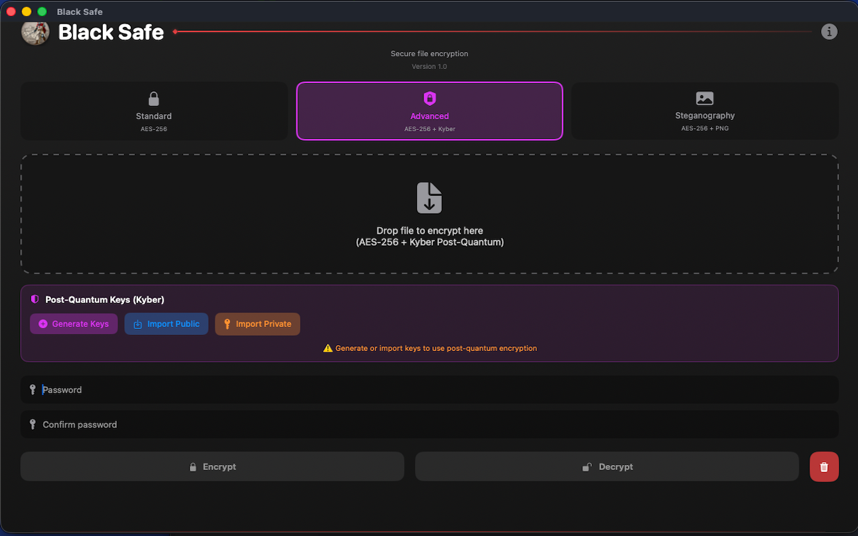
Task: Click the image icon on Steganography tab
Action: coord(704,99)
